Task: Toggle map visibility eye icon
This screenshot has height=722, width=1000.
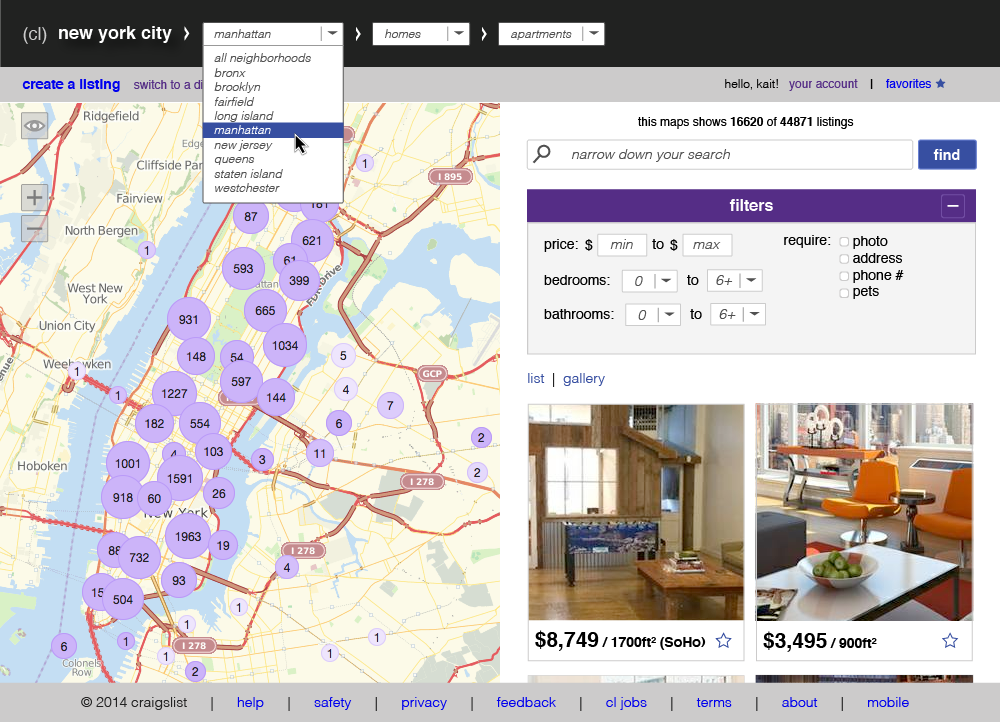Action: (x=34, y=126)
